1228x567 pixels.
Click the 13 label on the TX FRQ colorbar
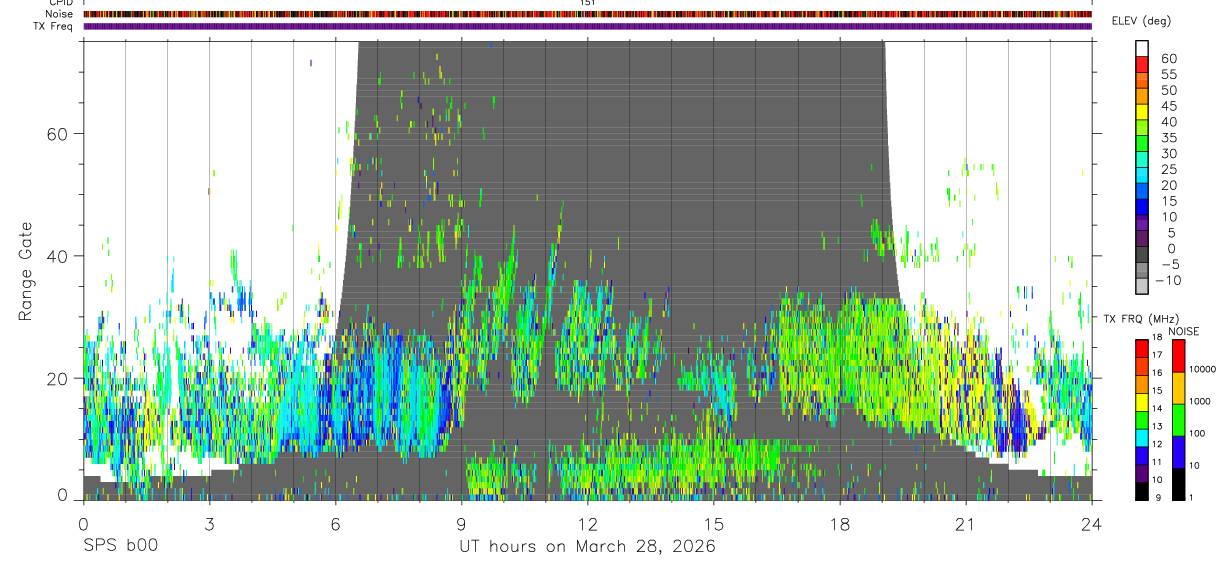(x=1157, y=426)
